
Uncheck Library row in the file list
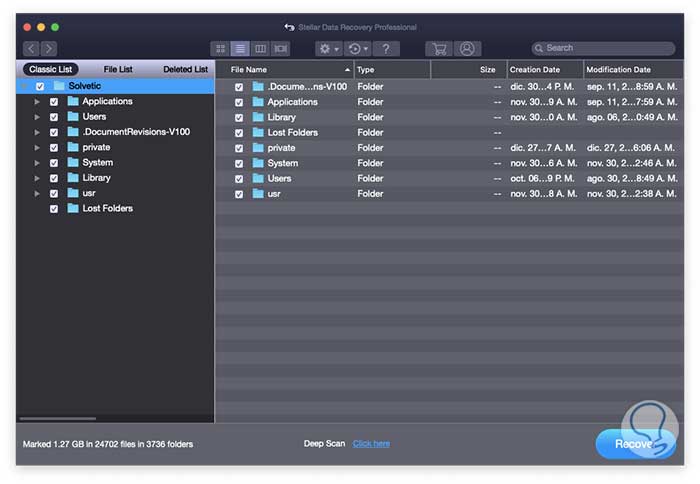239,117
